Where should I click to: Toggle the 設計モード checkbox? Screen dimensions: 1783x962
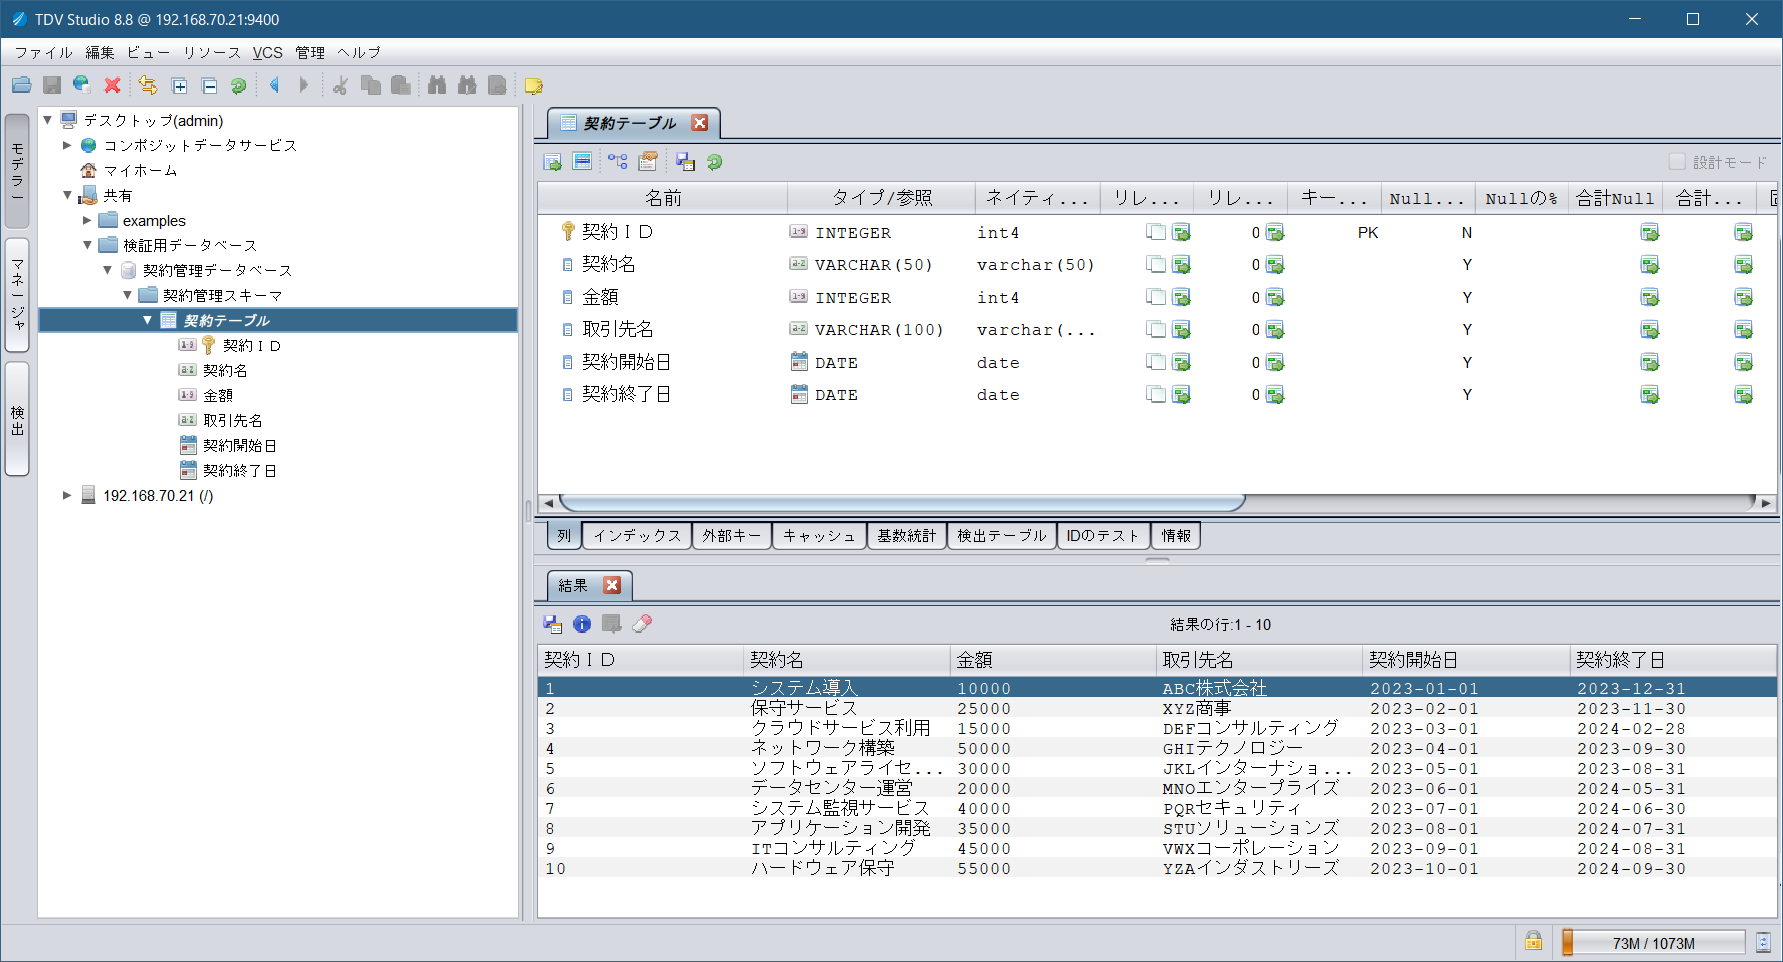[x=1677, y=162]
